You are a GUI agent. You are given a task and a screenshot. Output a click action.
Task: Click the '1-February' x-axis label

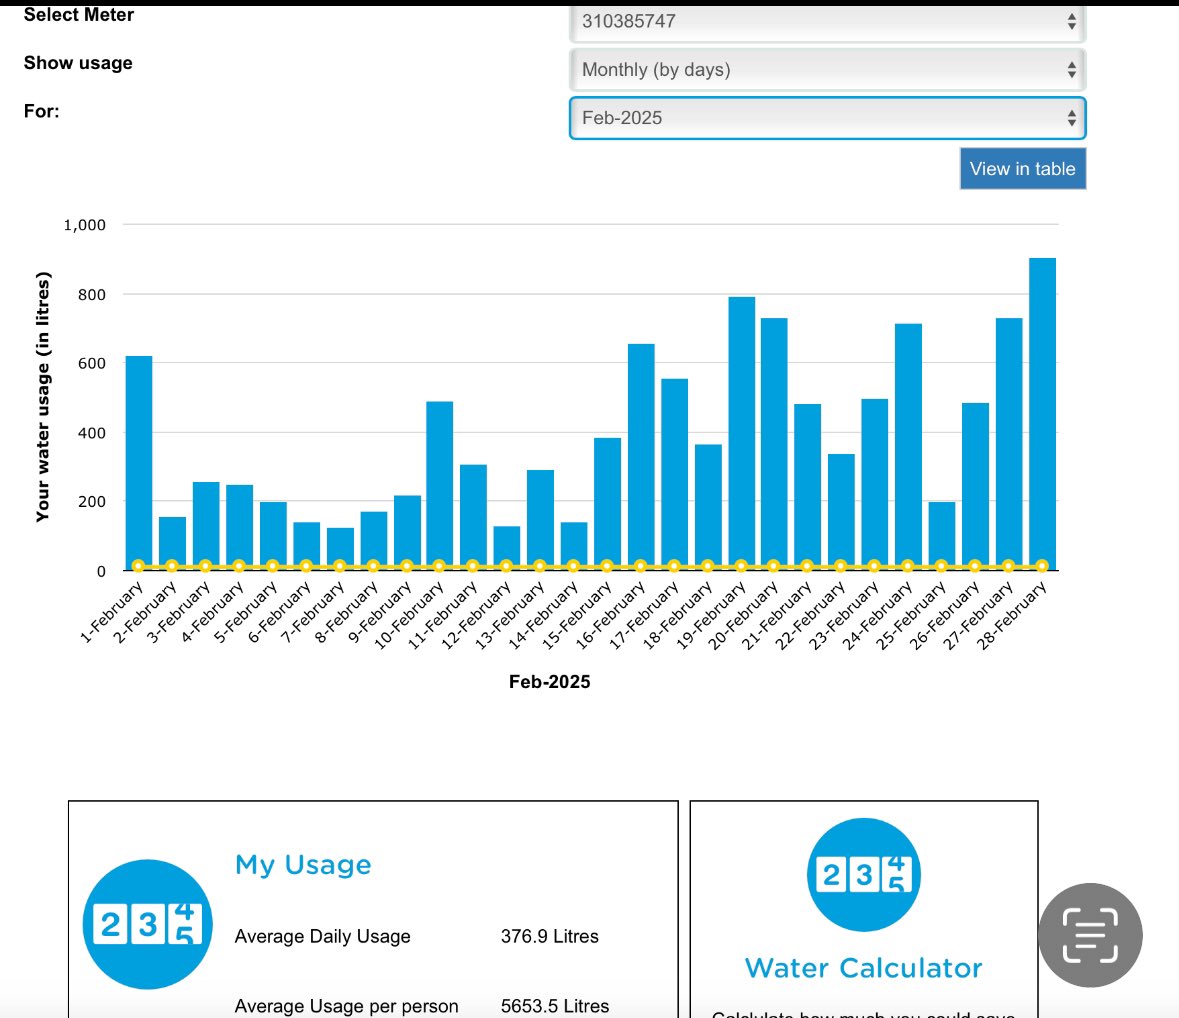pyautogui.click(x=111, y=613)
